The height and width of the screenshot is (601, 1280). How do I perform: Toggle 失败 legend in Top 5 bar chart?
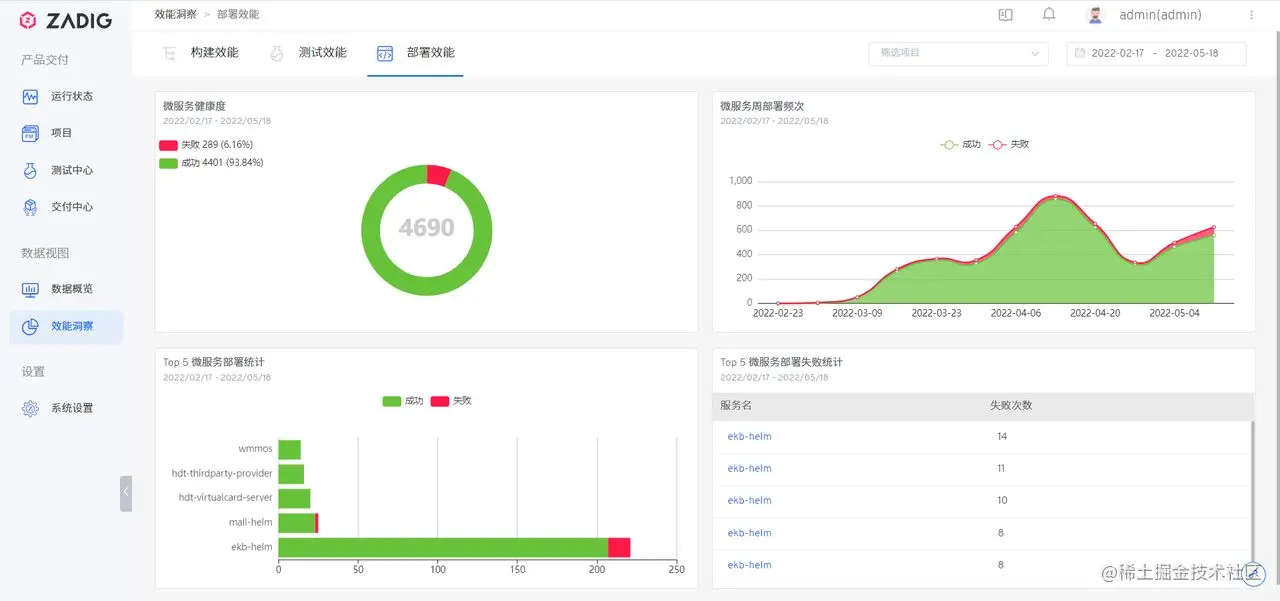click(451, 401)
